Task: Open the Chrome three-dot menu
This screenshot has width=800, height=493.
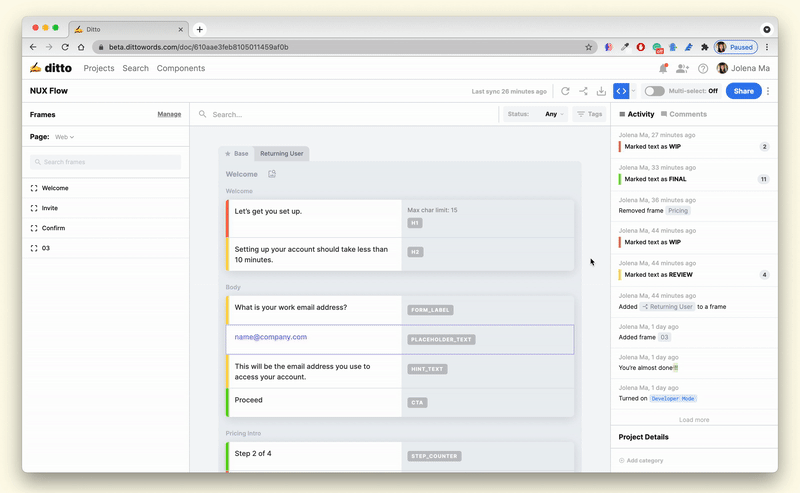Action: point(767,47)
